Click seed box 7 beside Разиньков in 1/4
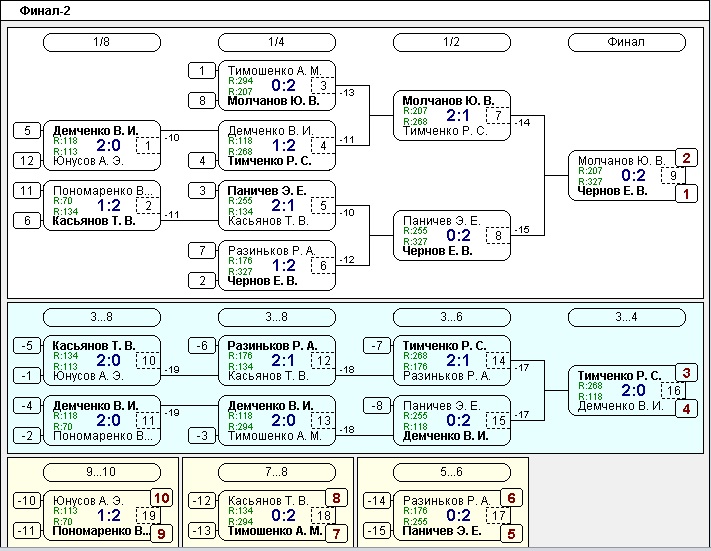The height and width of the screenshot is (551, 711). 202,250
